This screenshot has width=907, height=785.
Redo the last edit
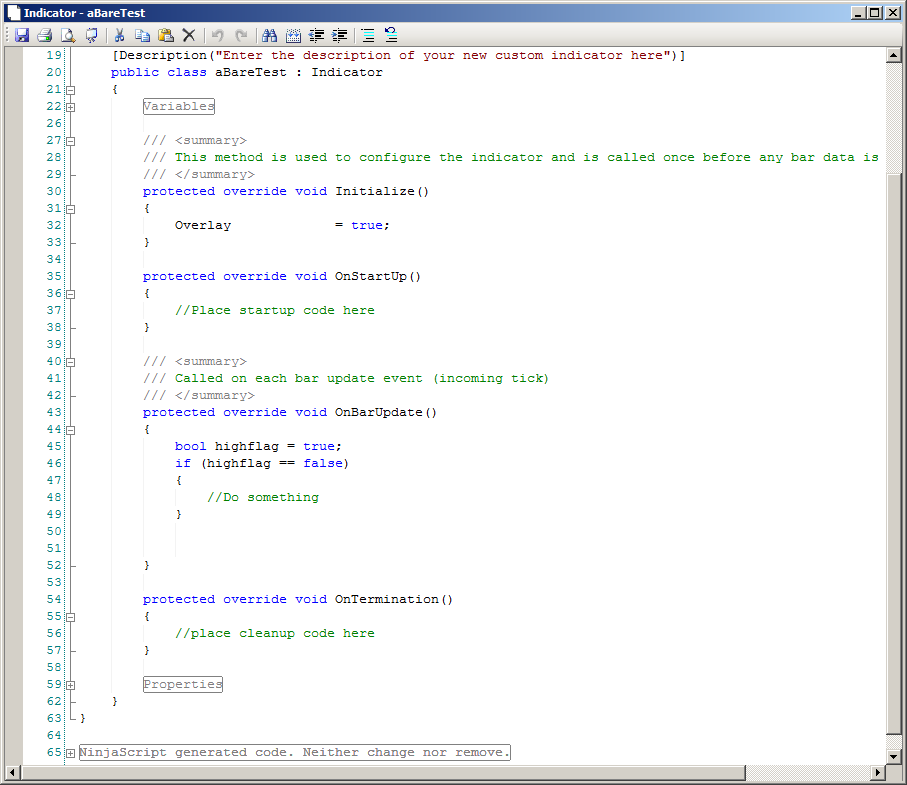(x=241, y=35)
